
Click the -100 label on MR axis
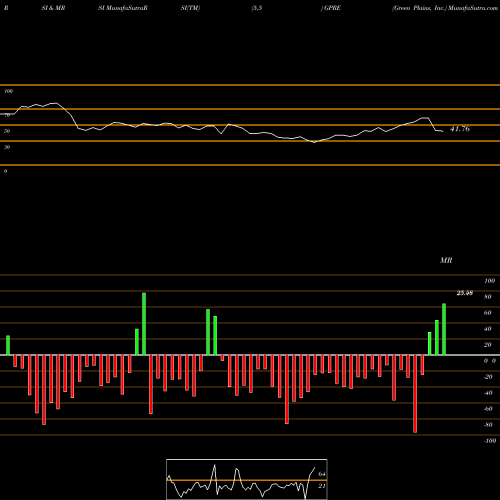tap(490, 441)
